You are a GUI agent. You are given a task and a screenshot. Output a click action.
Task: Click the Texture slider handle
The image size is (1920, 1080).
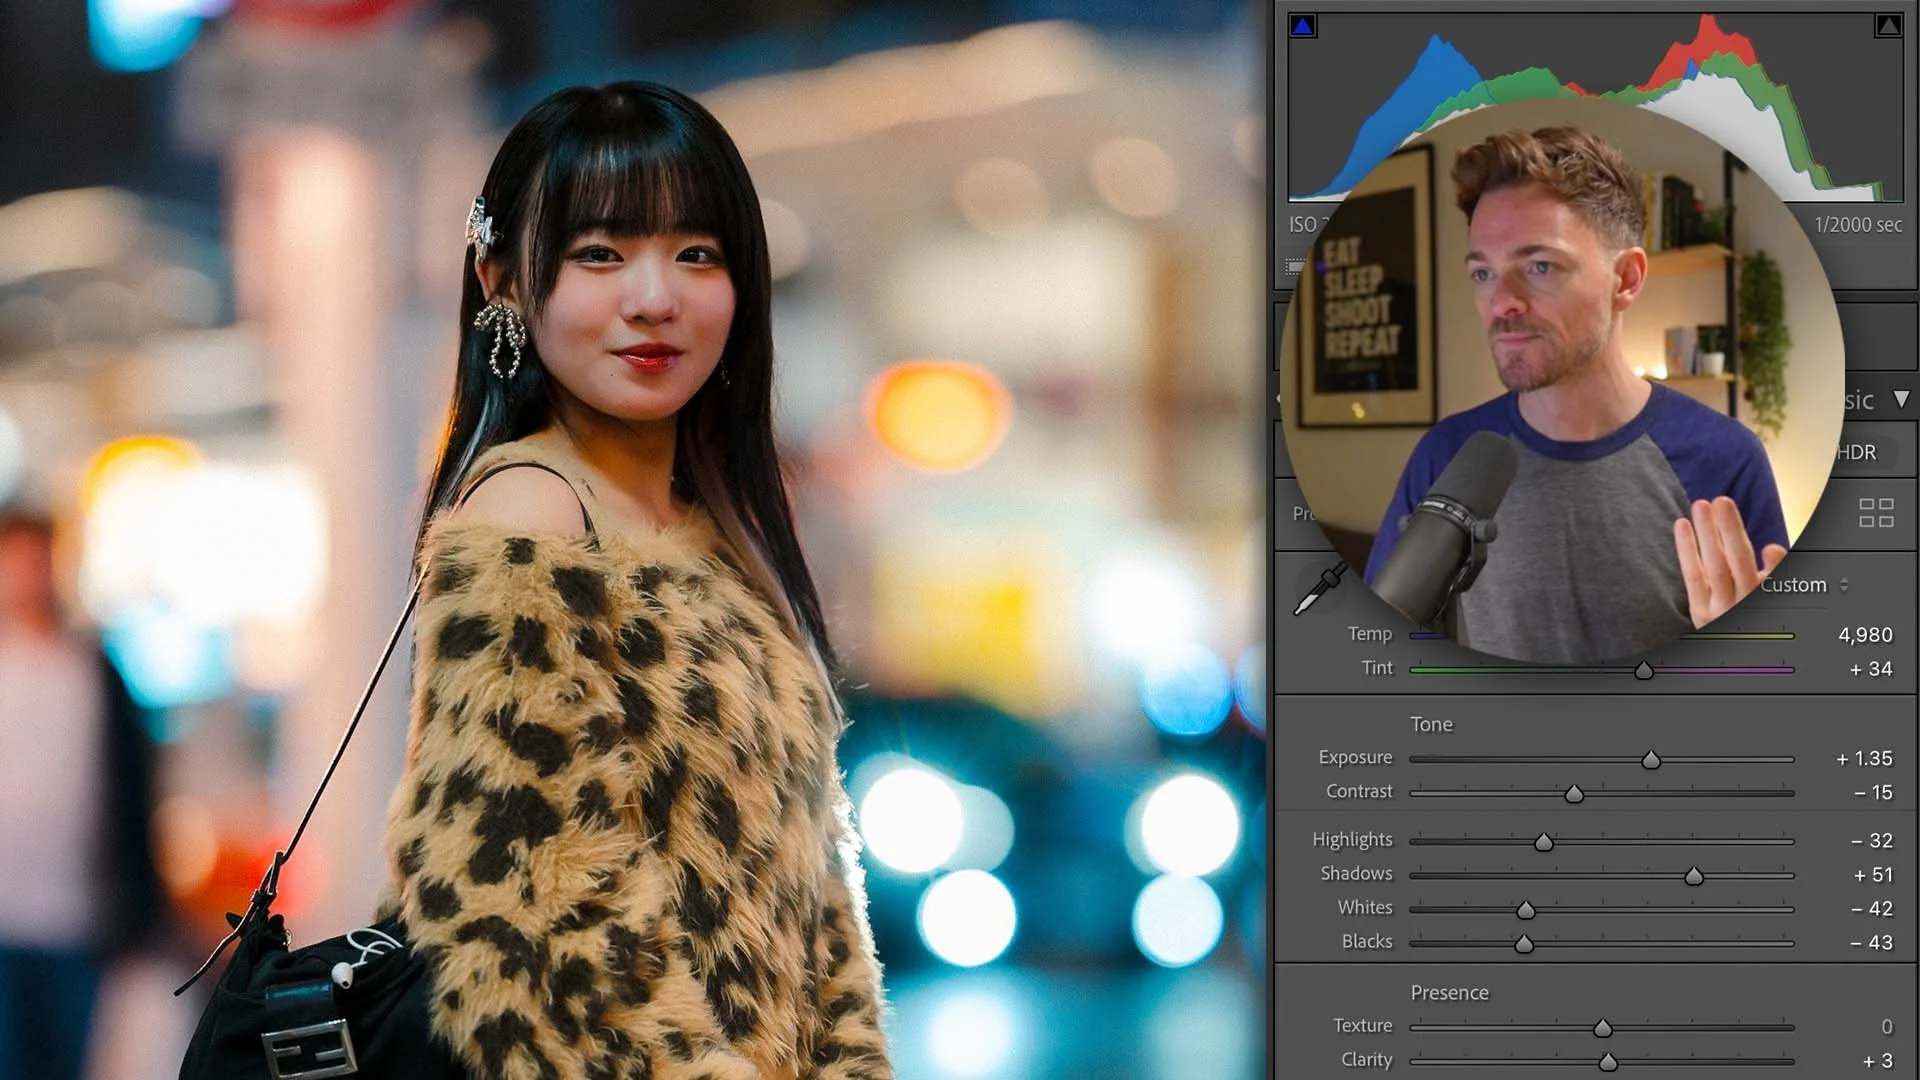[1603, 1029]
